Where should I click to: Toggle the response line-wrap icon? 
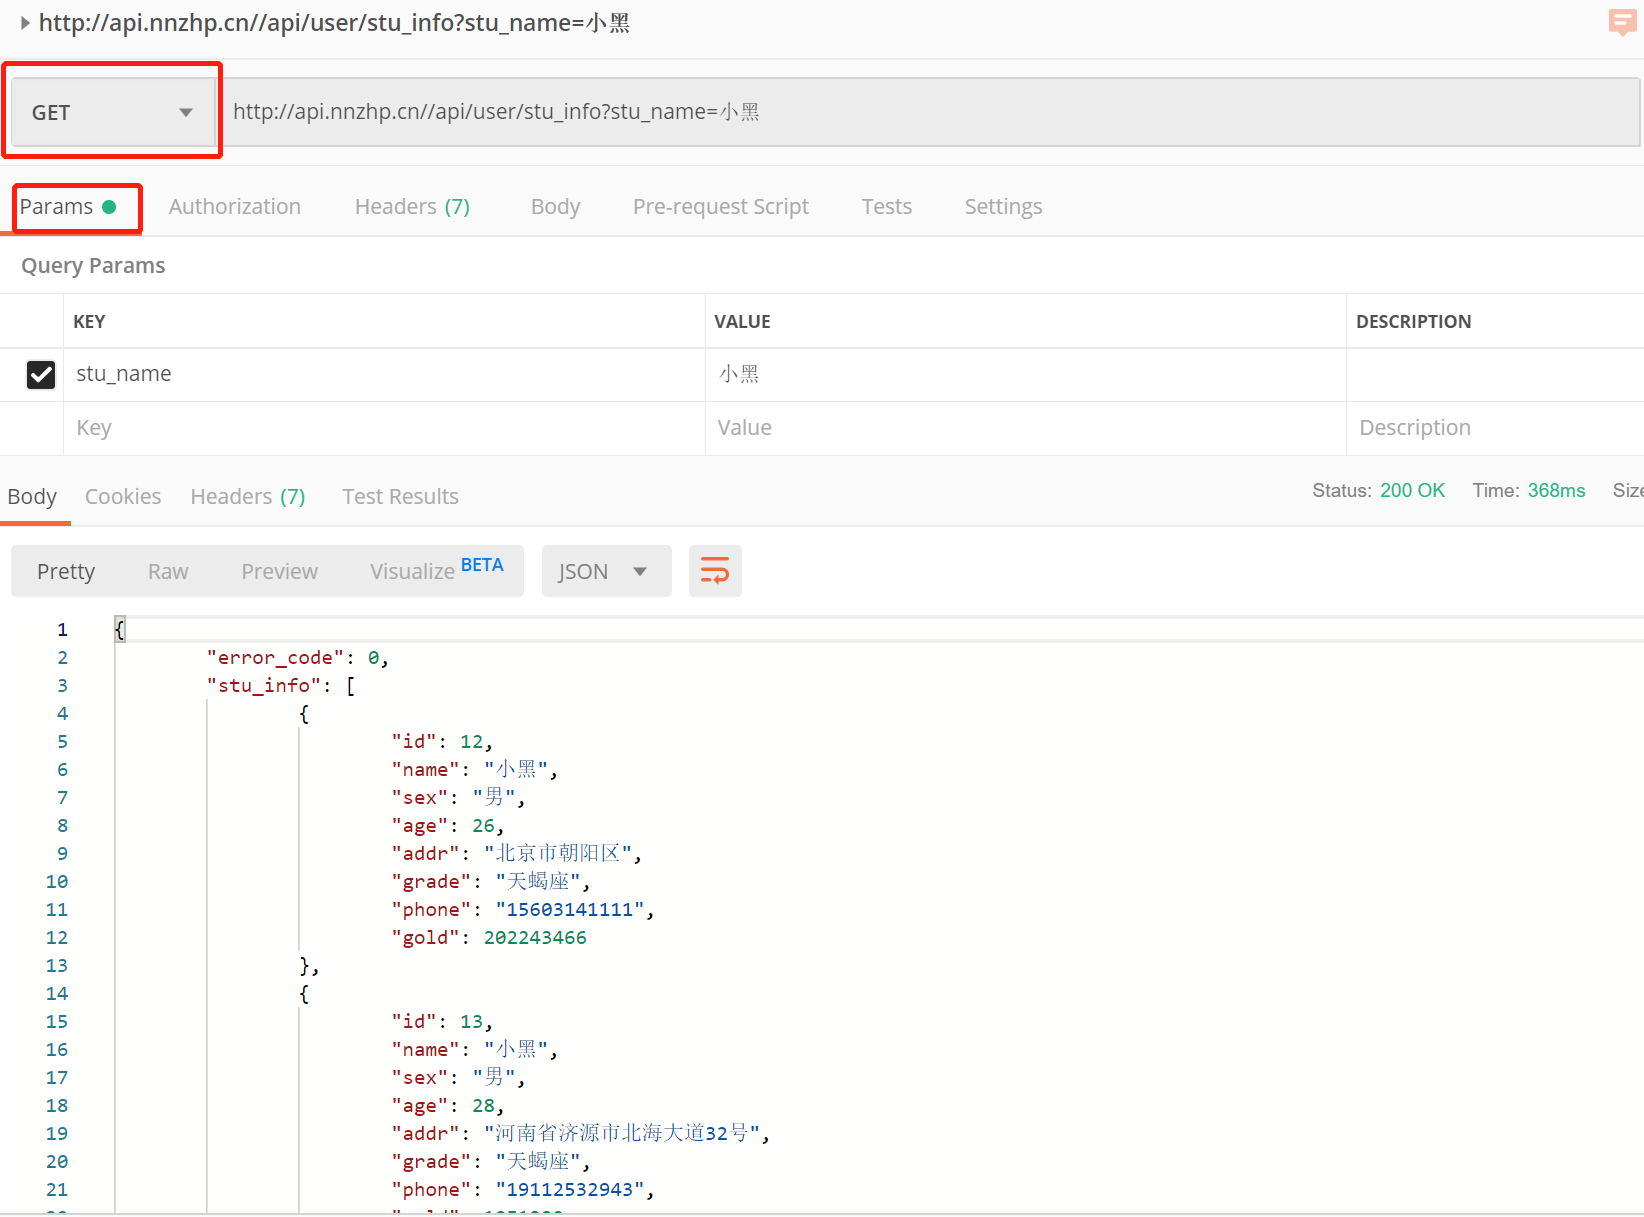pyautogui.click(x=715, y=571)
